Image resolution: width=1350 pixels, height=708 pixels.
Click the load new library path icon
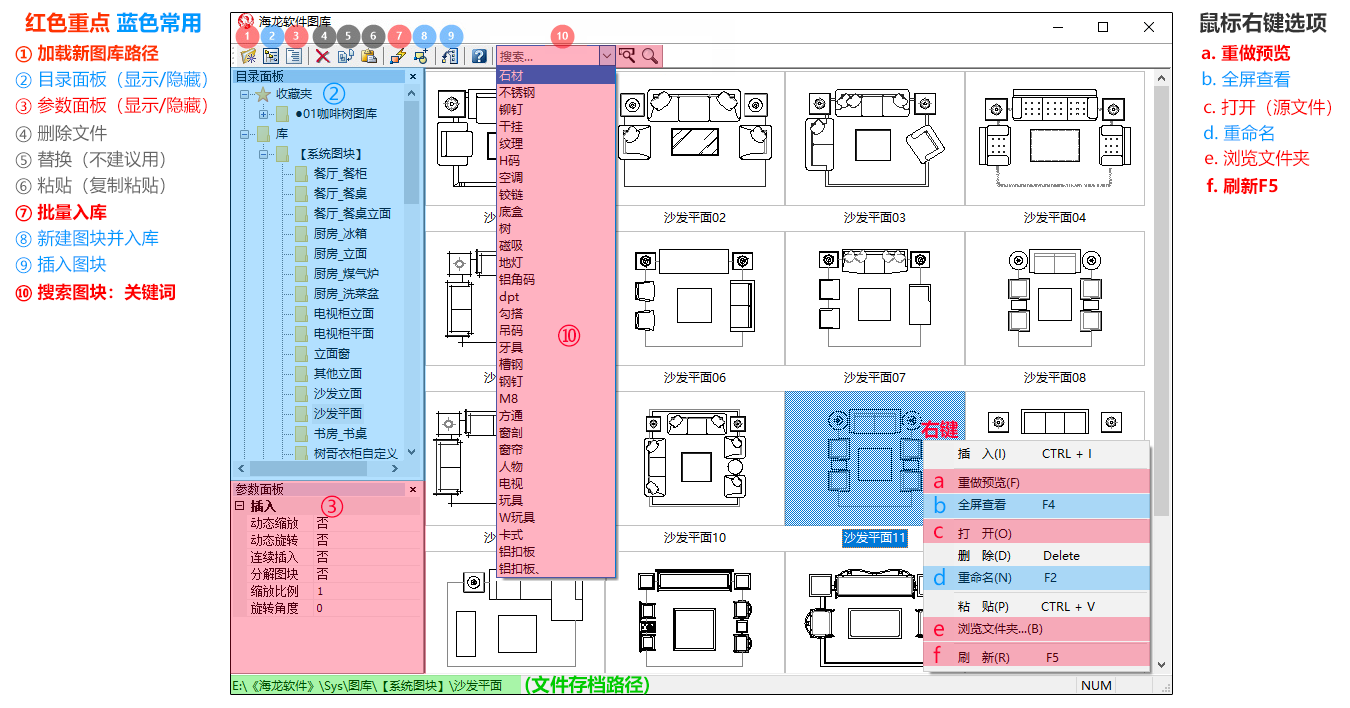pyautogui.click(x=247, y=57)
